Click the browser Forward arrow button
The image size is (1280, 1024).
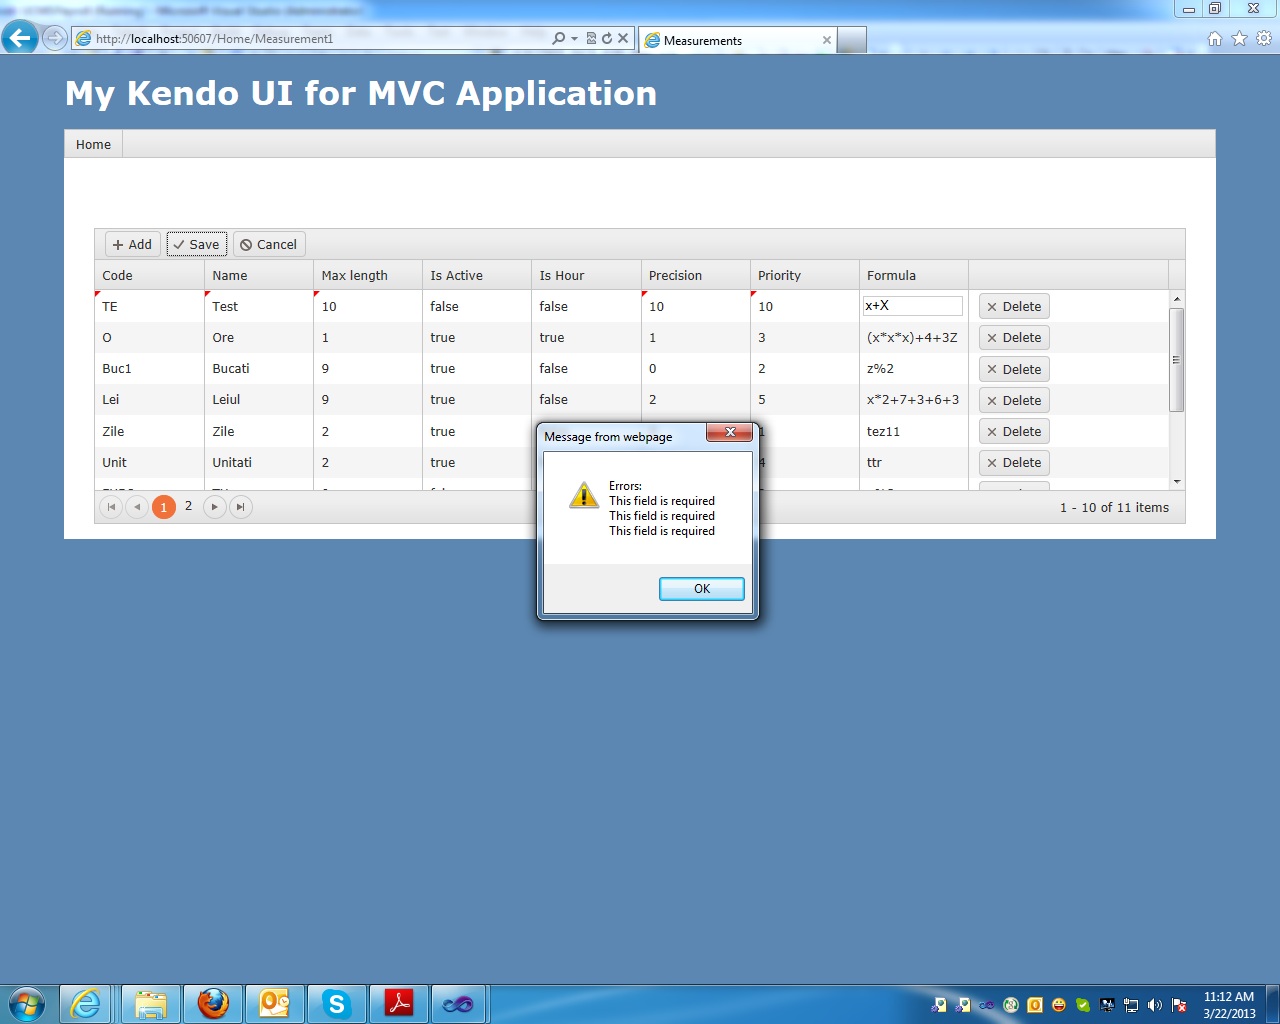pos(55,38)
